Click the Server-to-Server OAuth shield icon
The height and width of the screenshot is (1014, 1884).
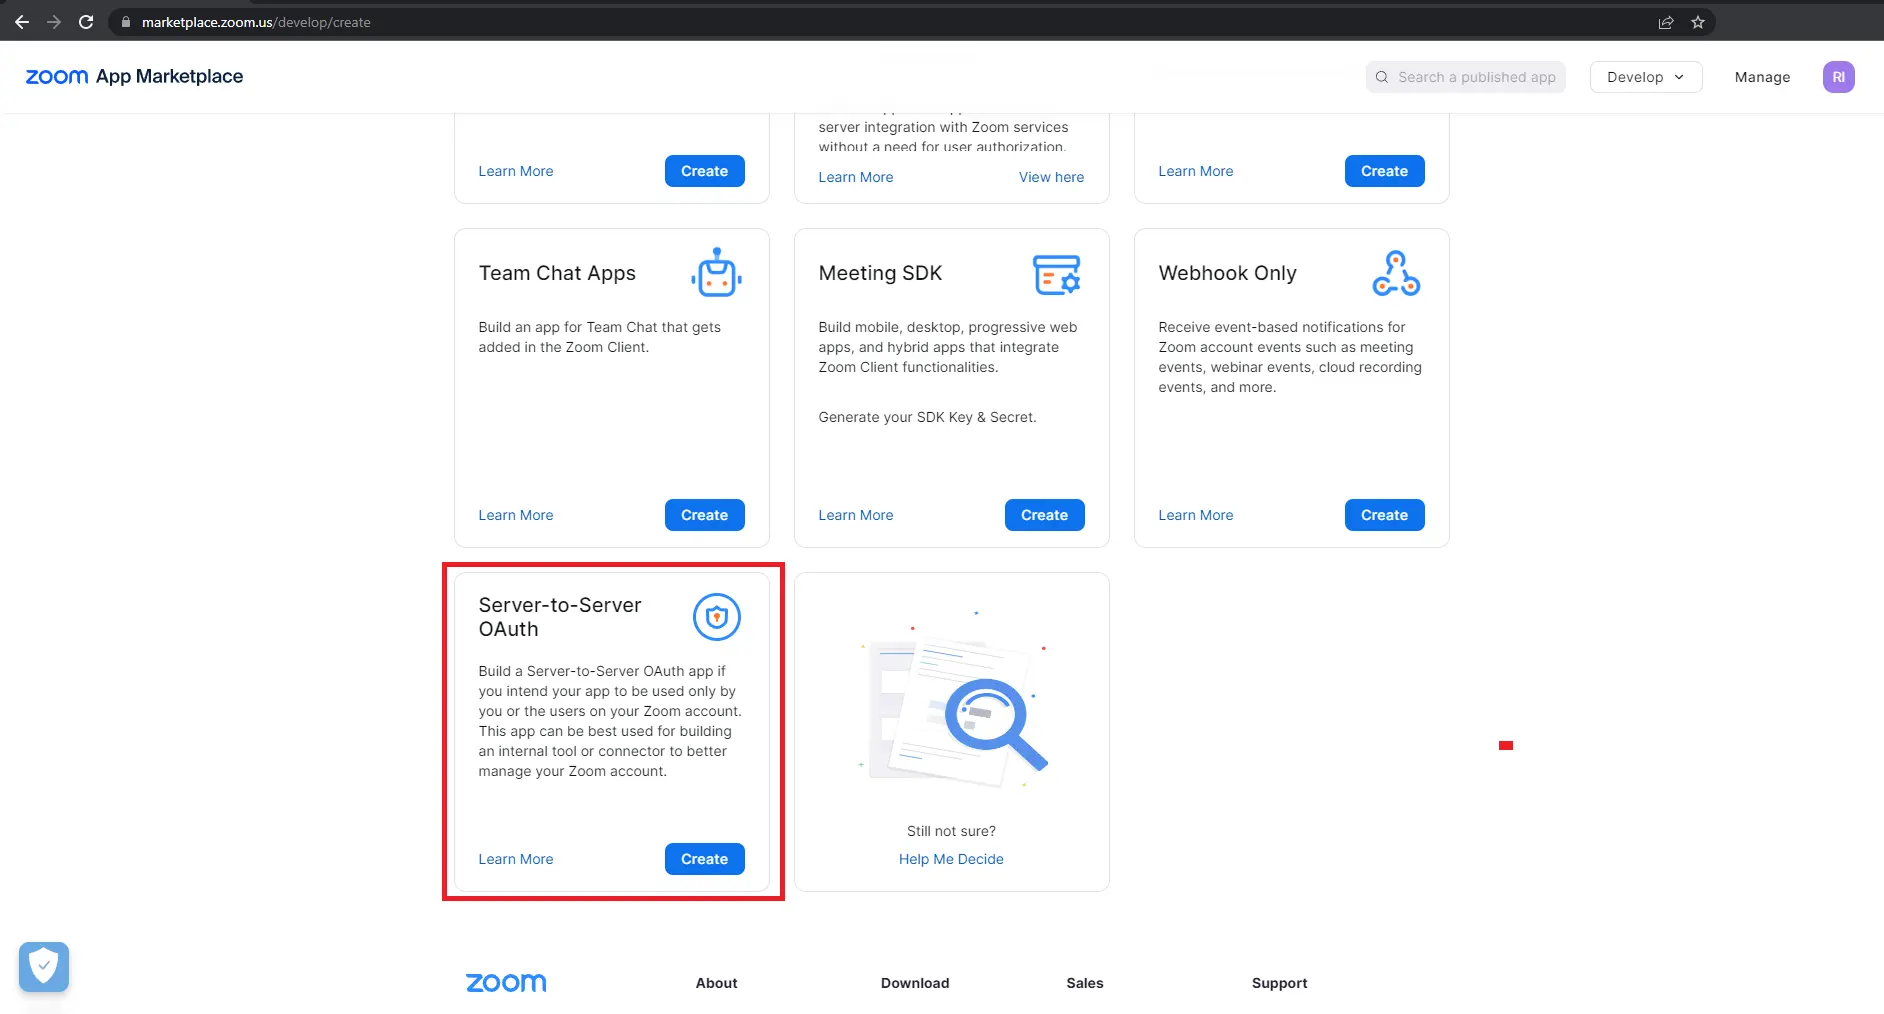point(717,617)
